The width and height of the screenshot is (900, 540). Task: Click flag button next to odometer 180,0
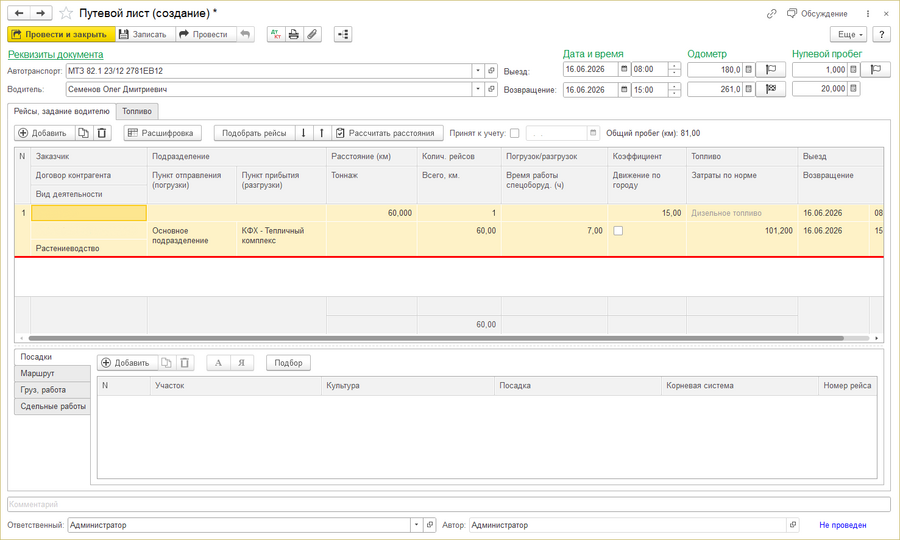click(x=771, y=69)
